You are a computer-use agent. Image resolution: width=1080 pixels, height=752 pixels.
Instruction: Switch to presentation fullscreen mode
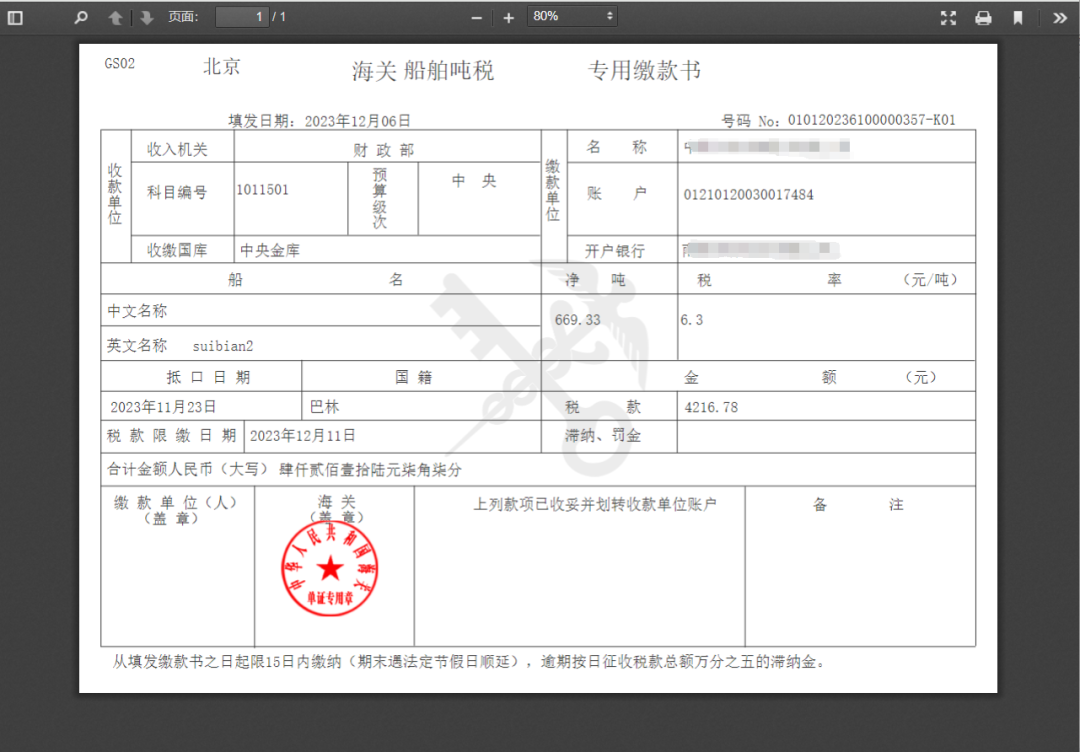pos(948,18)
